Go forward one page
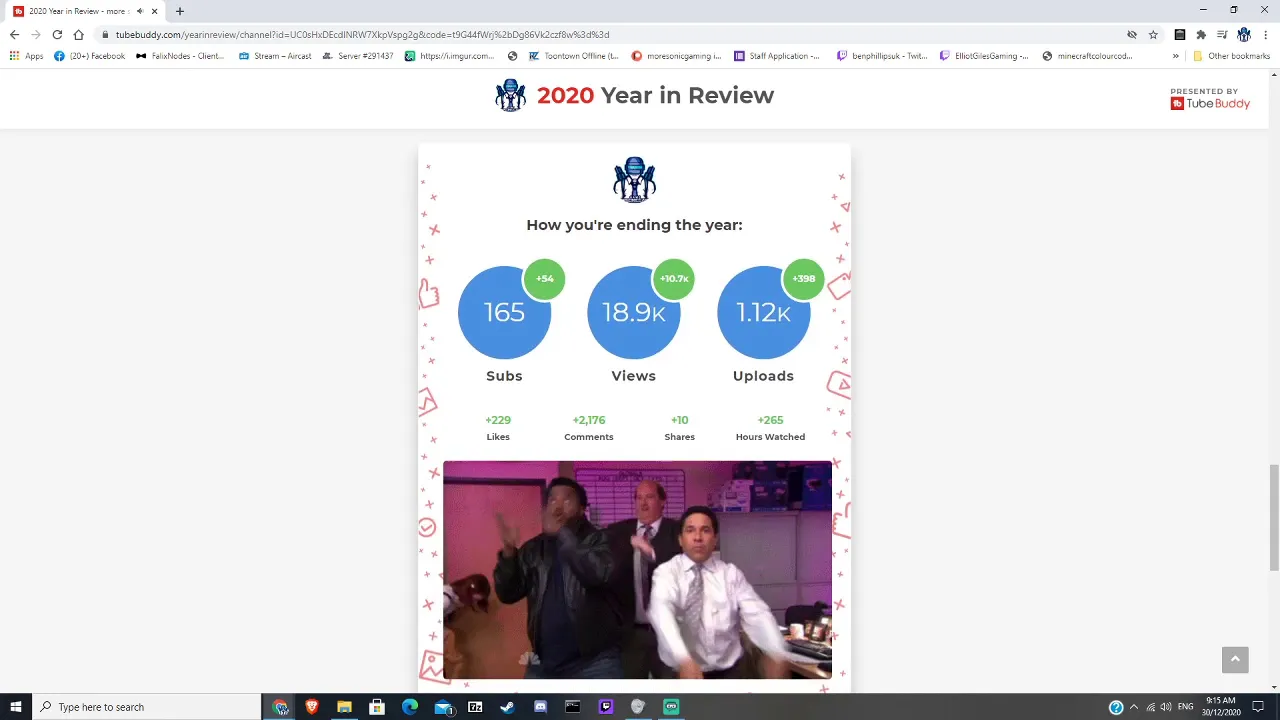1280x720 pixels. (36, 34)
